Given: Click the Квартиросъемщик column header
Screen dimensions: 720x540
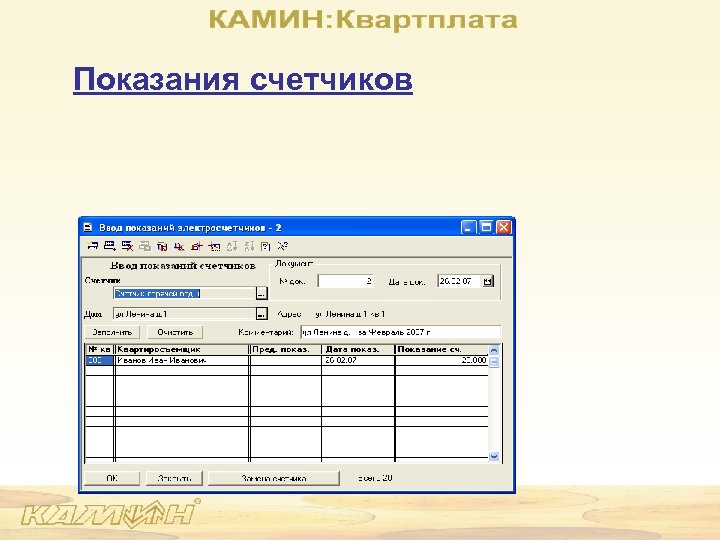Looking at the screenshot, I should coord(182,349).
